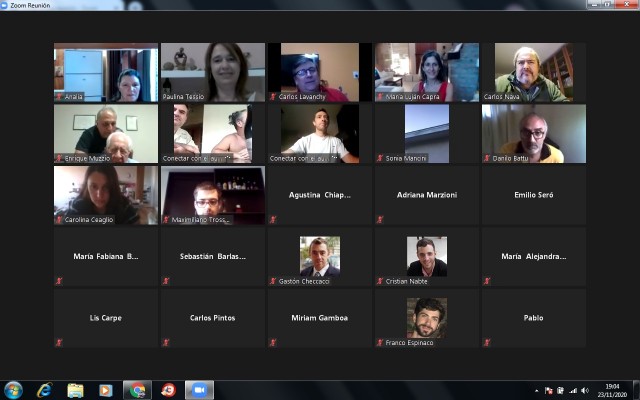
Task: Open Windows Media Player from taskbar
Action: pos(106,390)
